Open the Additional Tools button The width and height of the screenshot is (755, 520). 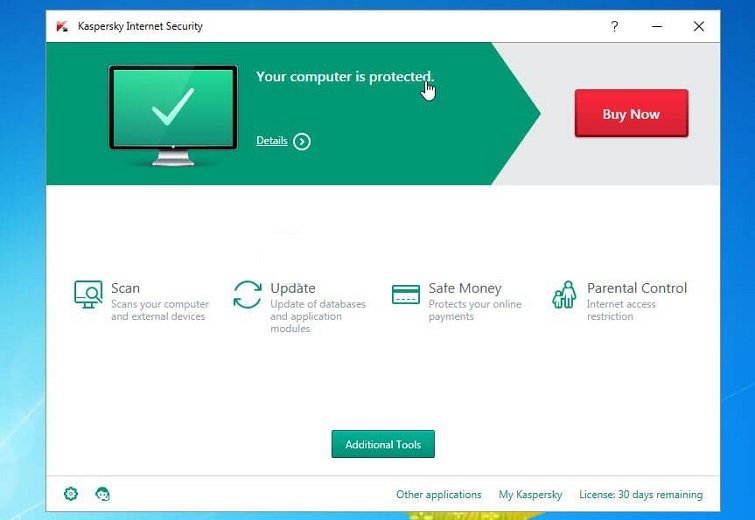383,444
